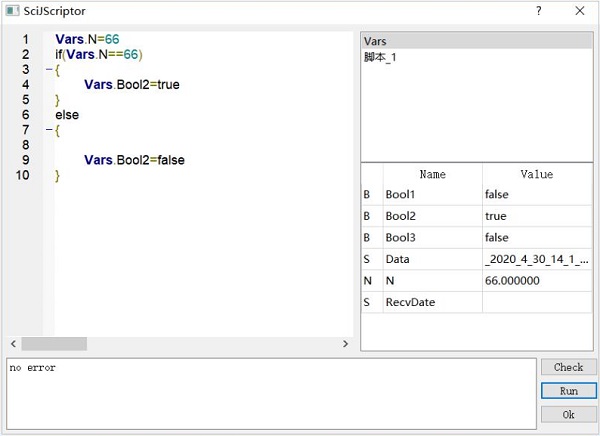
Task: Run the script with the Run button
Action: point(569,391)
